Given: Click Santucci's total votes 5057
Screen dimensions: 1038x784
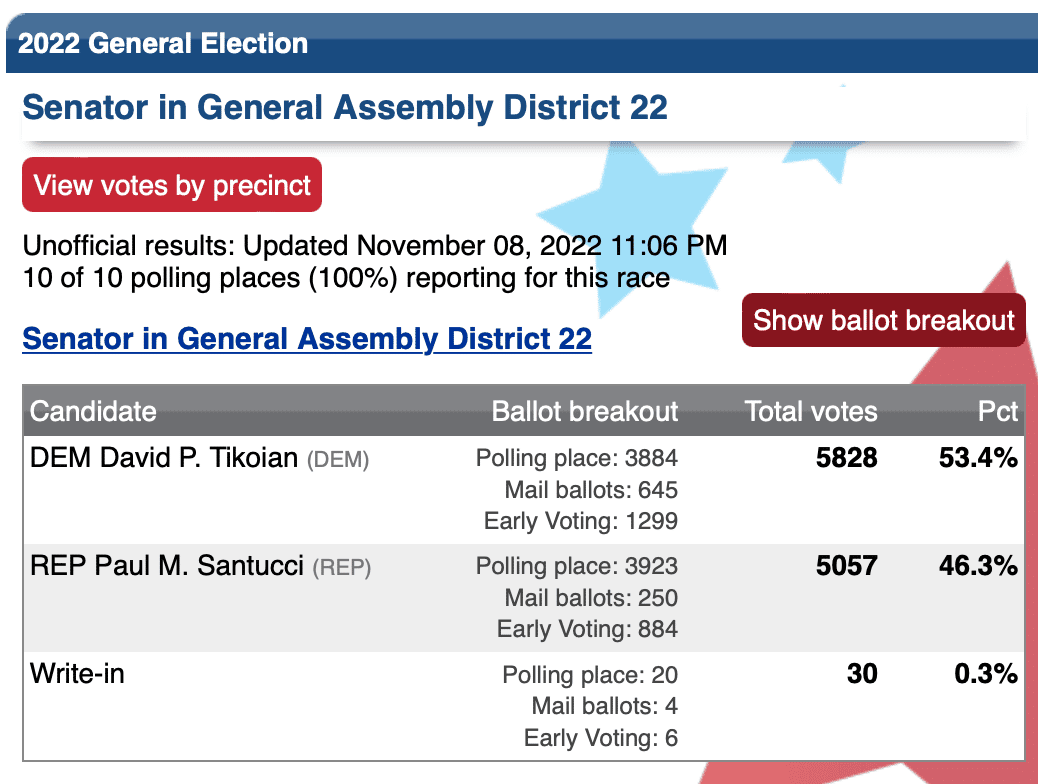Looking at the screenshot, I should 847,565.
